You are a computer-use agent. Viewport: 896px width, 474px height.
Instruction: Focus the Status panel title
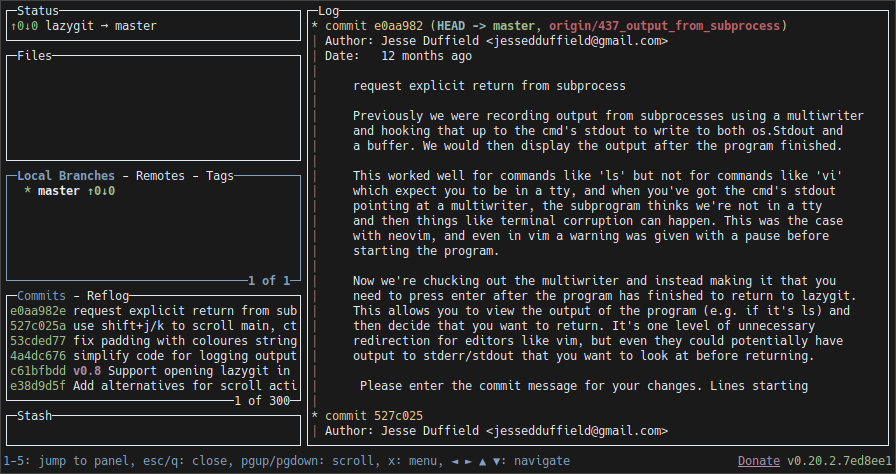[38, 11]
